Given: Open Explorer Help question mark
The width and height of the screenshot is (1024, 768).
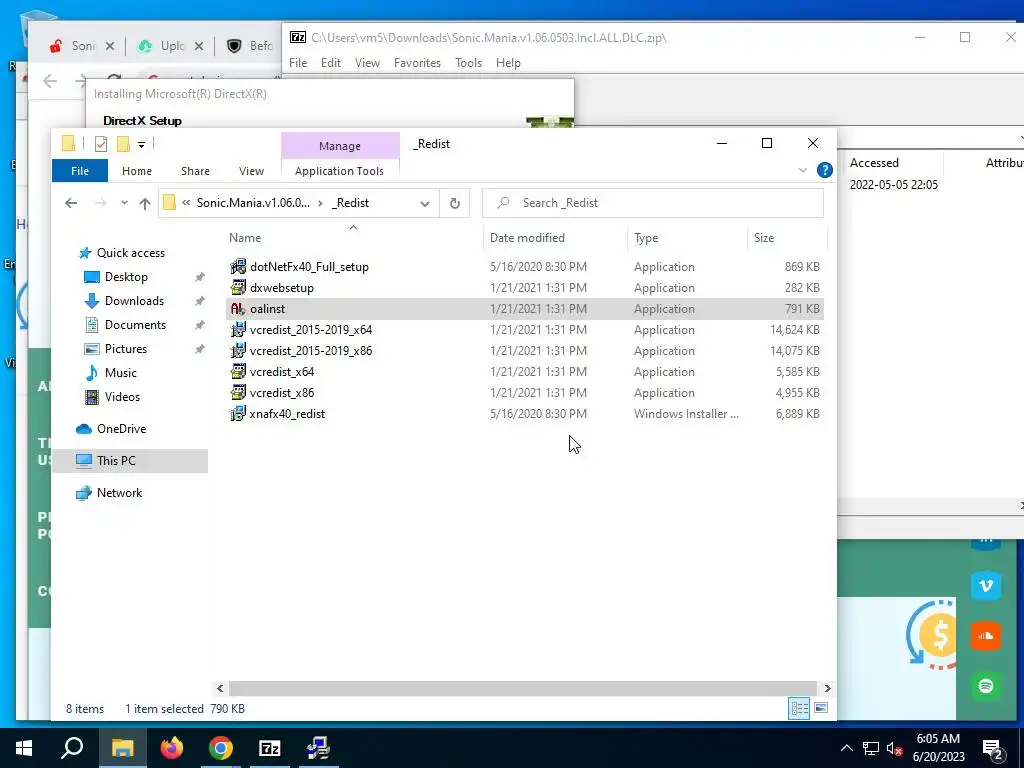Looking at the screenshot, I should (x=825, y=170).
